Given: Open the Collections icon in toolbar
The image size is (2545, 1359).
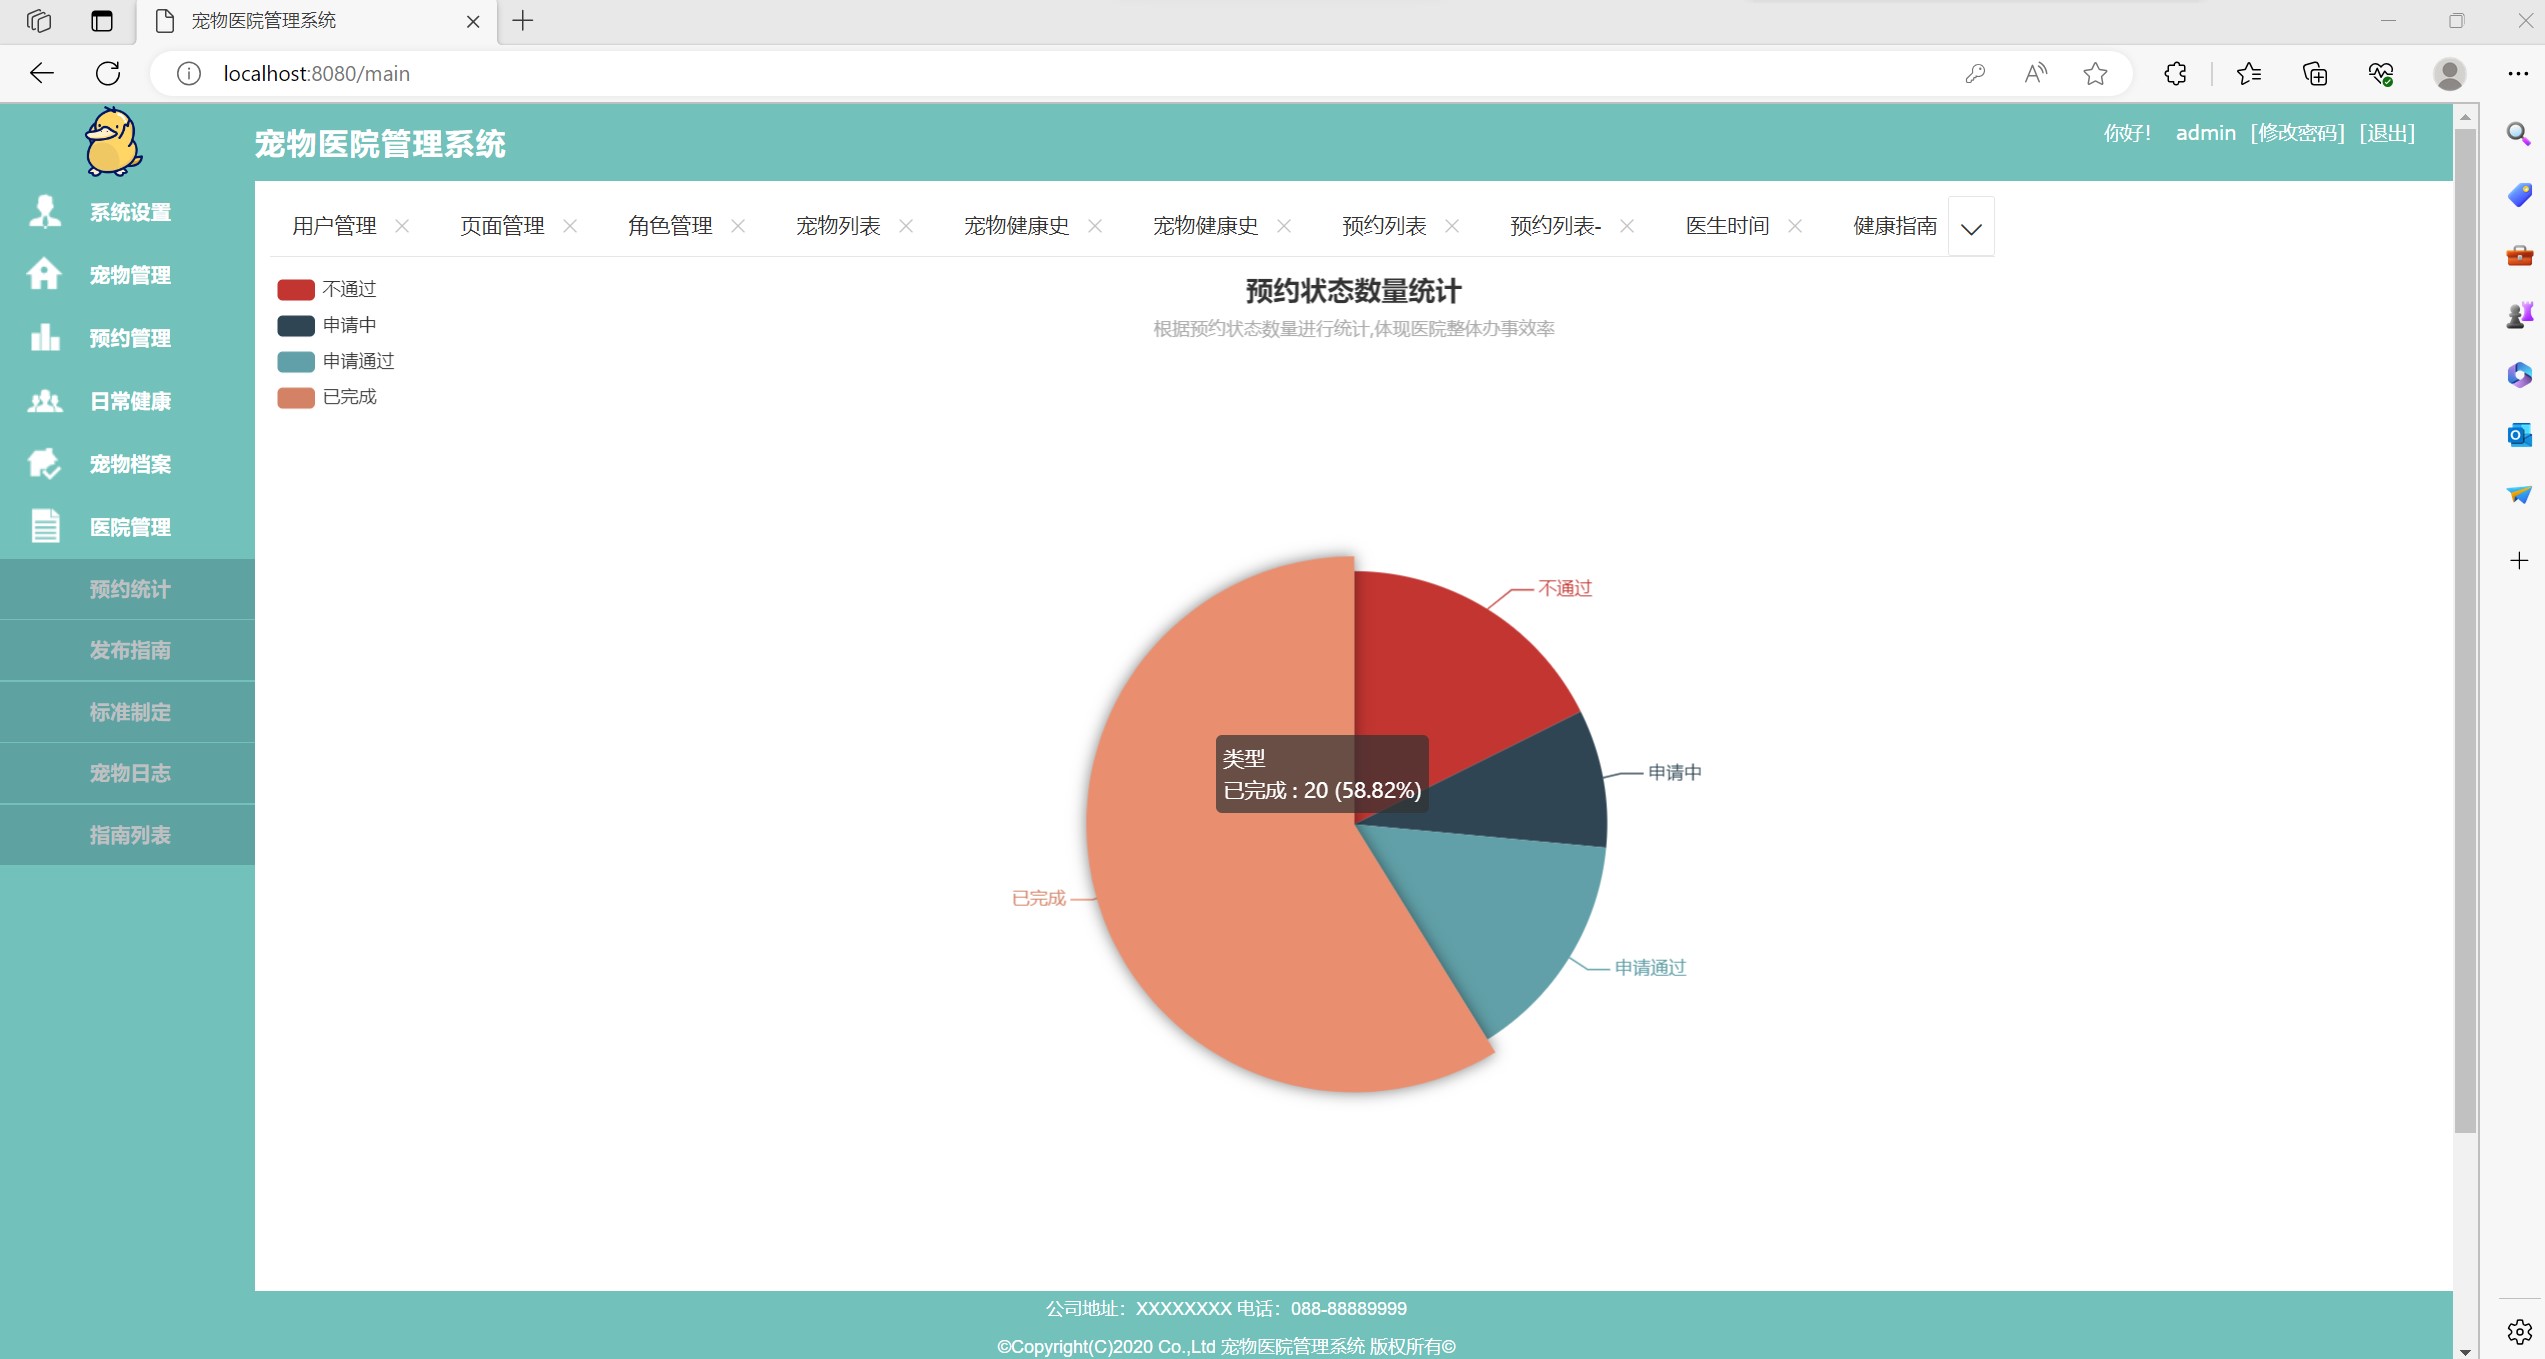Looking at the screenshot, I should click(2315, 73).
